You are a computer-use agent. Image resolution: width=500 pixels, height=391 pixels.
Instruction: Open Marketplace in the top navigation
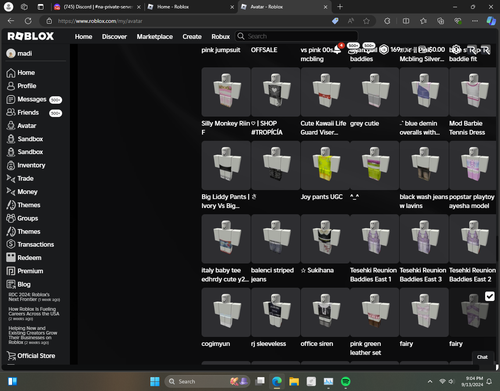pyautogui.click(x=155, y=37)
